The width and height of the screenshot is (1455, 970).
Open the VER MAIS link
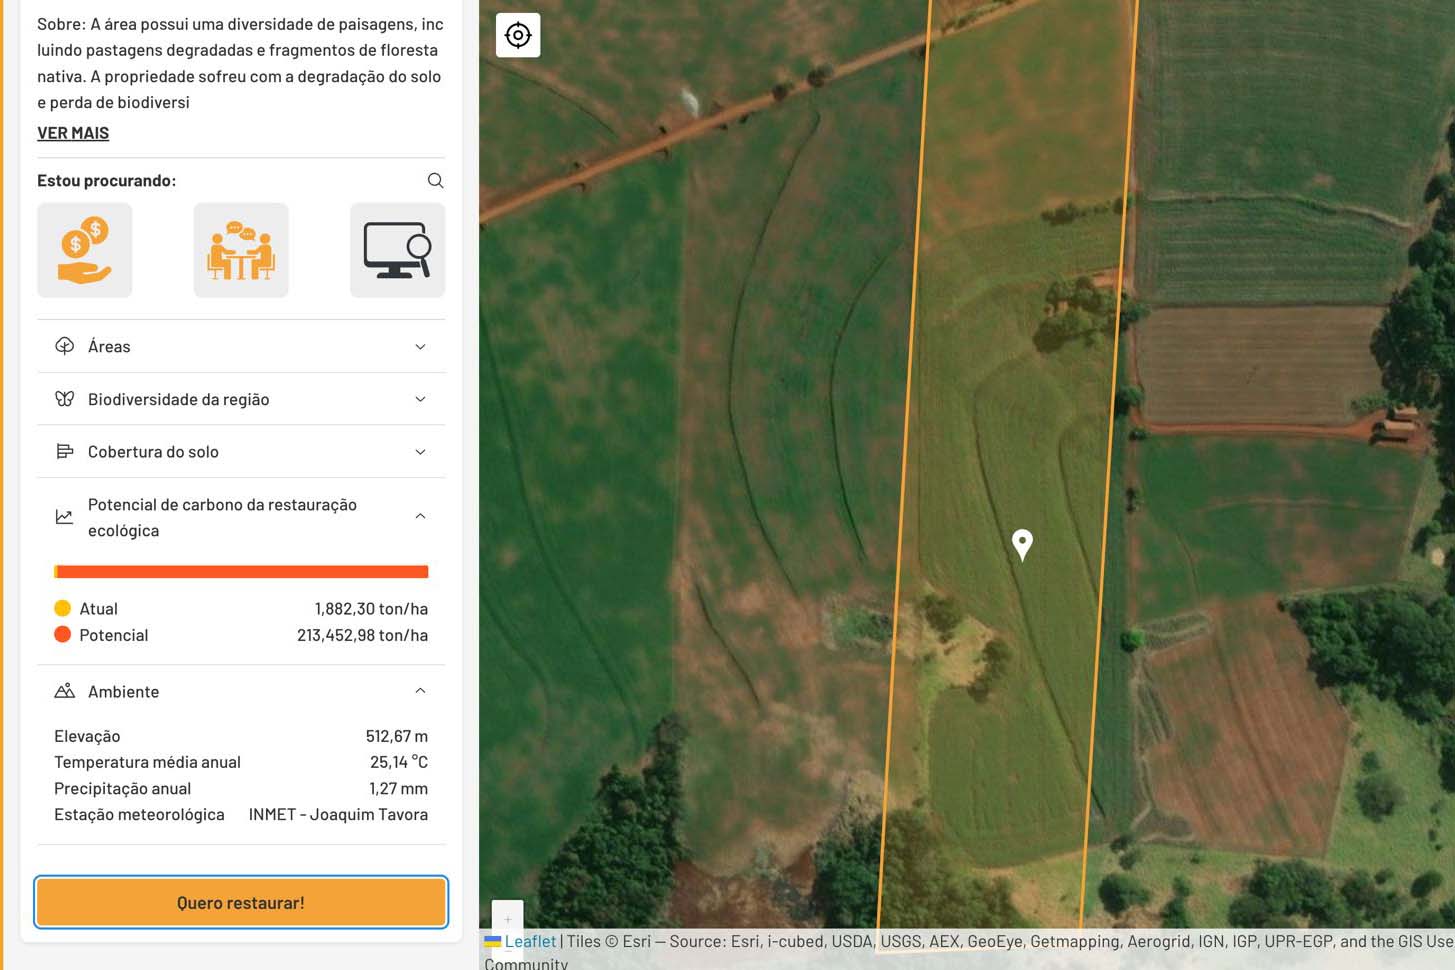pyautogui.click(x=73, y=133)
